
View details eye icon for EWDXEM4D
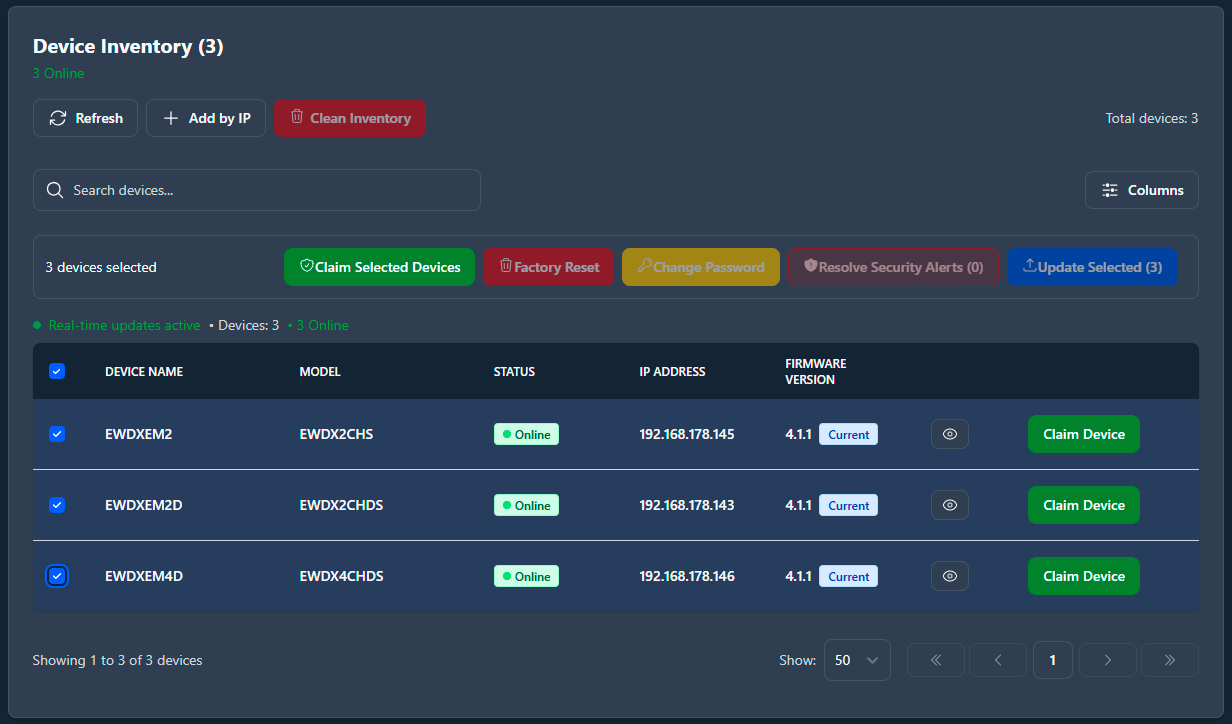(x=950, y=576)
